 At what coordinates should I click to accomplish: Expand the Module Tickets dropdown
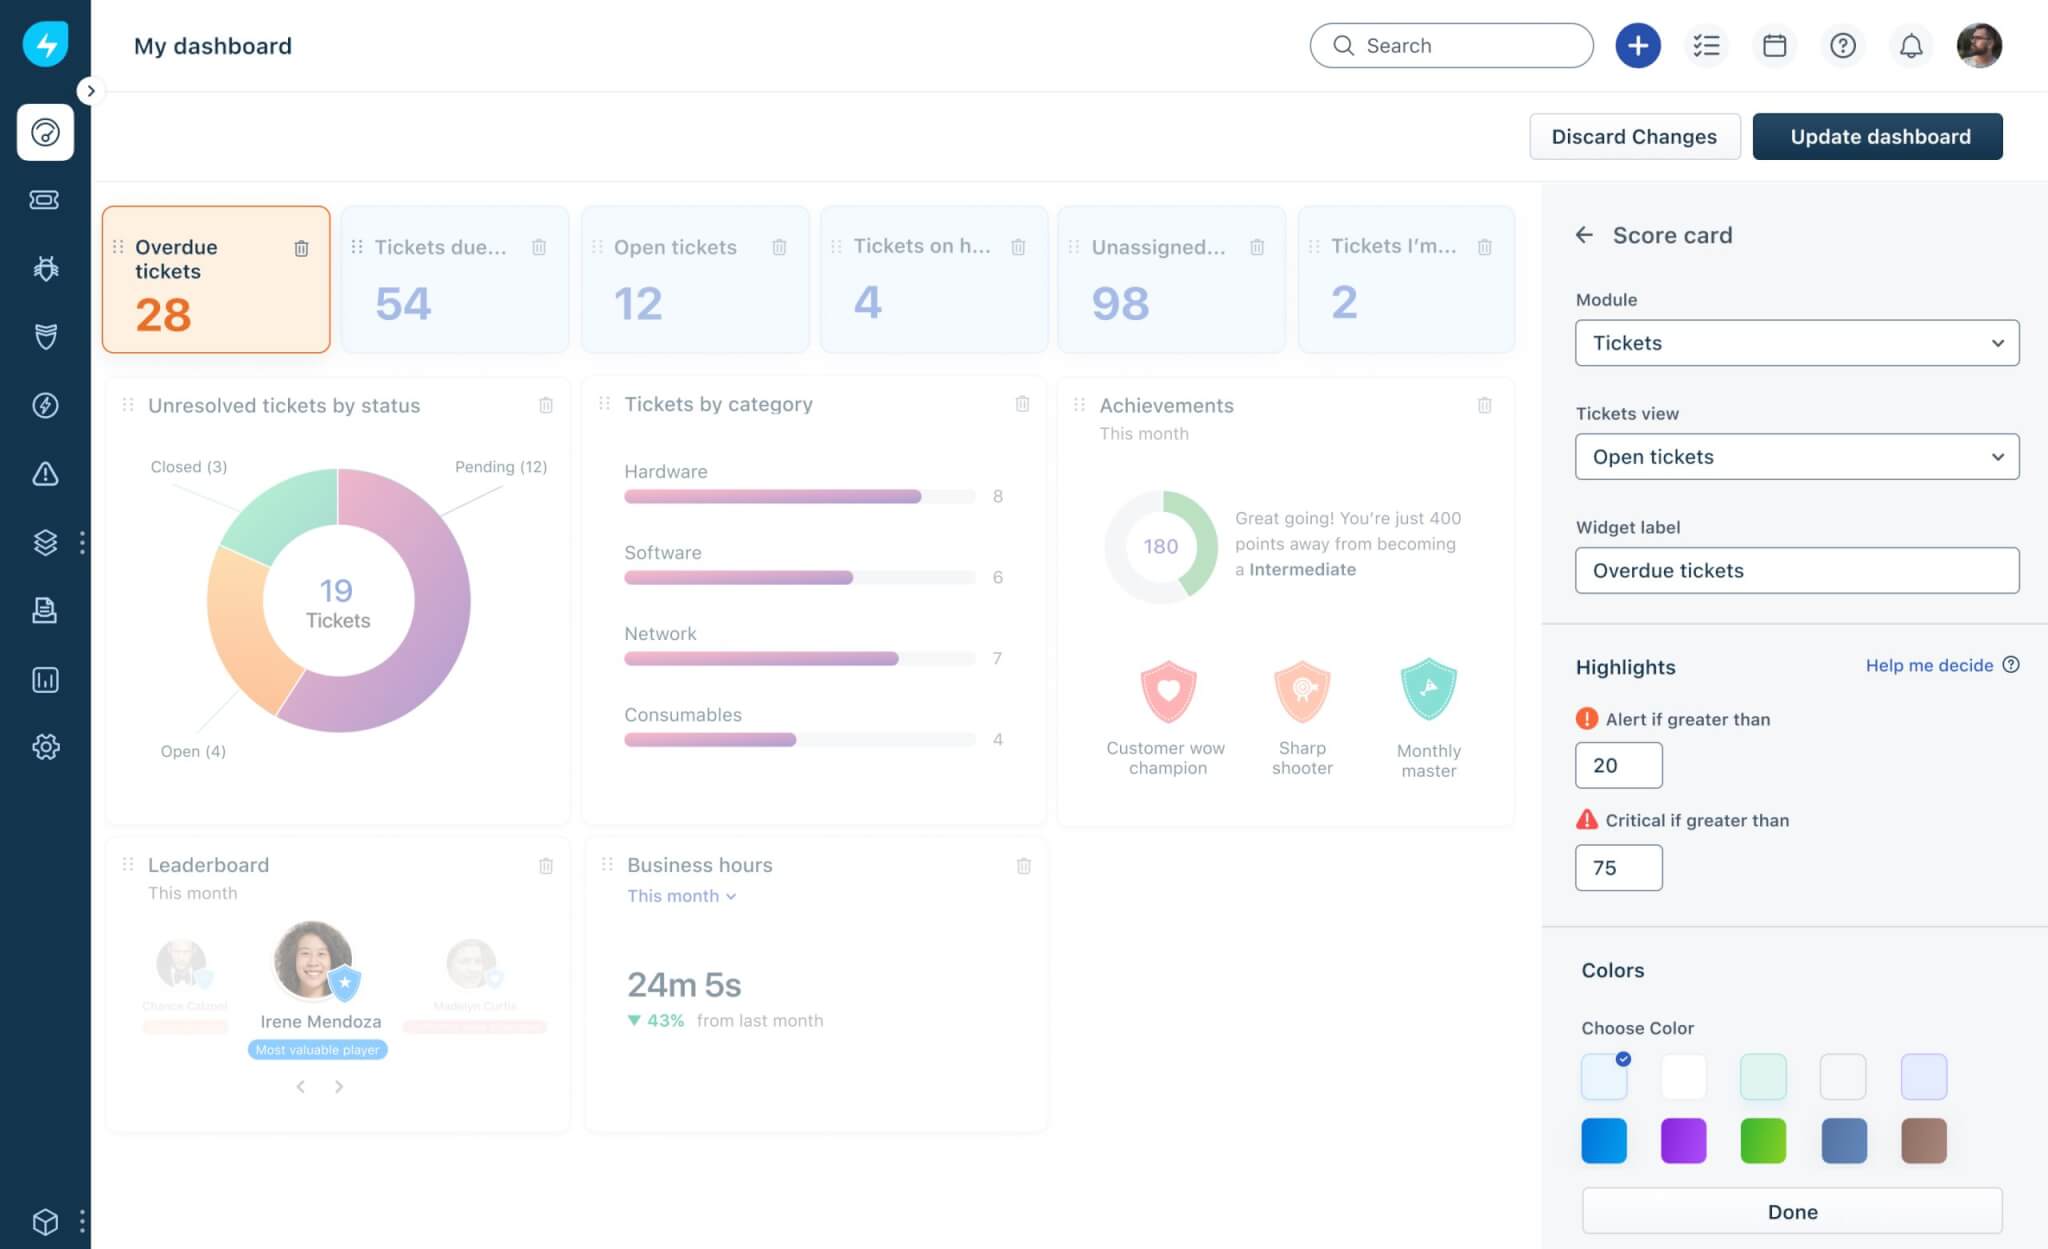[1797, 343]
